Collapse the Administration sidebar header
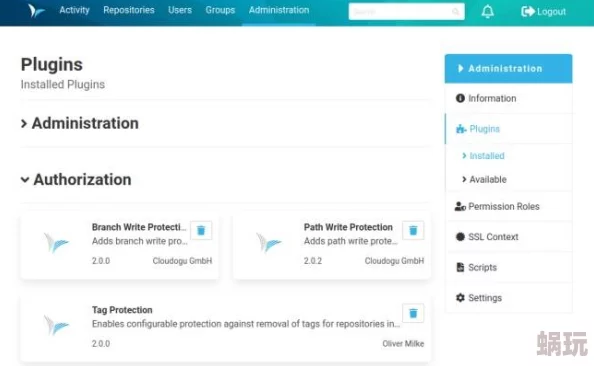Screen dimensions: 594x366 [x=508, y=69]
